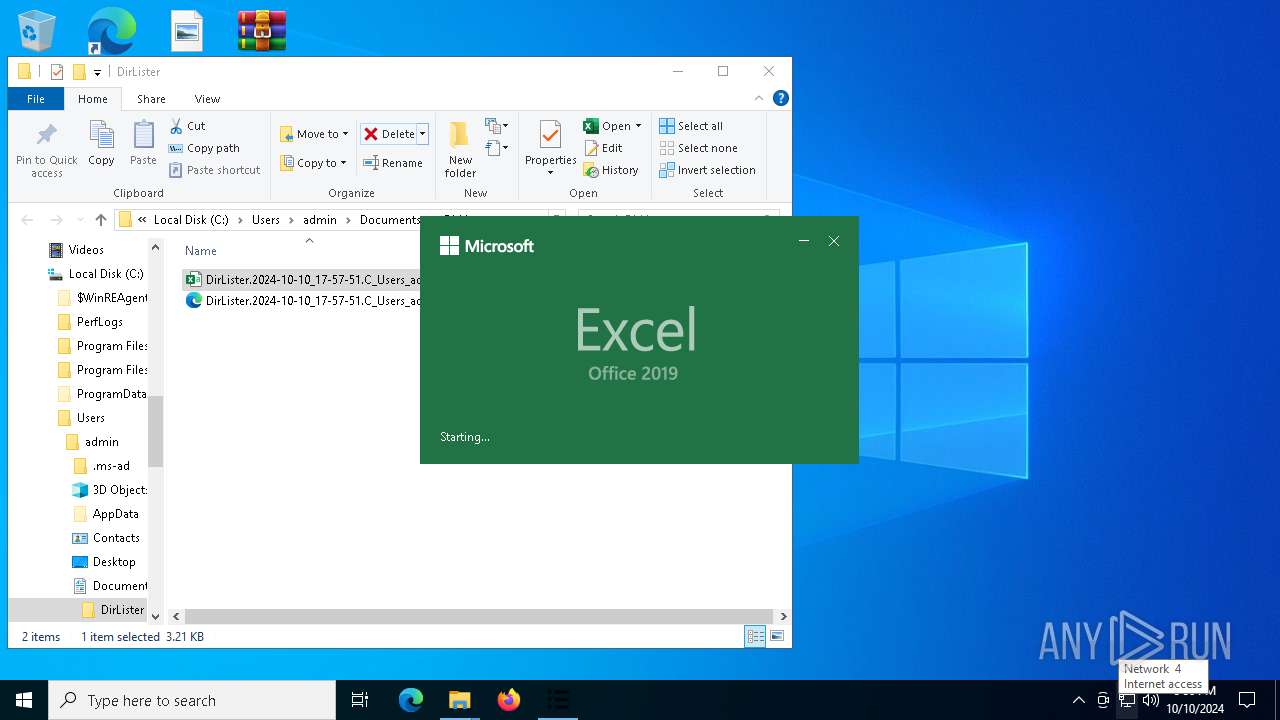1280x720 pixels.
Task: Switch to the Share ribbon tab
Action: [x=151, y=99]
